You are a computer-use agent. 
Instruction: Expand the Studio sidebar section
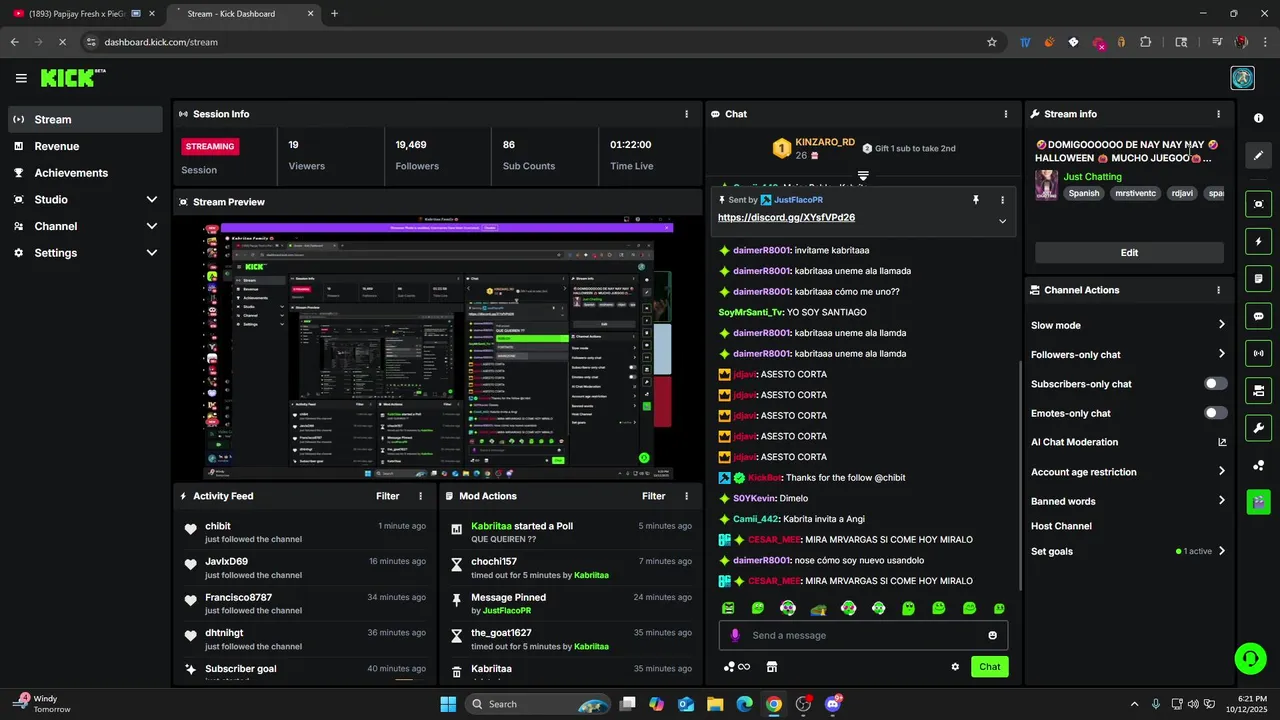152,199
